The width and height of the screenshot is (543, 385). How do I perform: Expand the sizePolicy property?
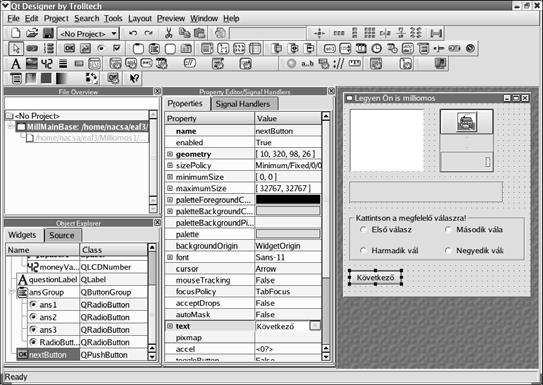(170, 165)
